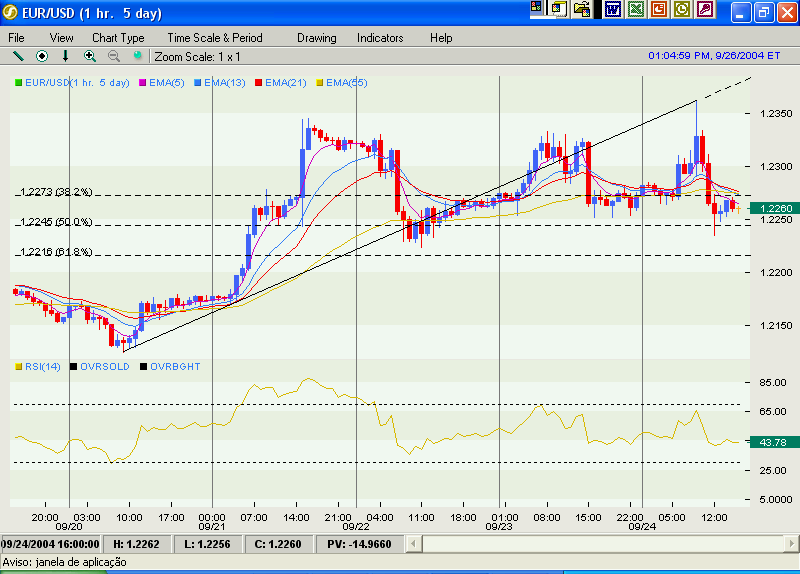Open the Indicators menu
Screen dimensions: 800x574
(380, 38)
